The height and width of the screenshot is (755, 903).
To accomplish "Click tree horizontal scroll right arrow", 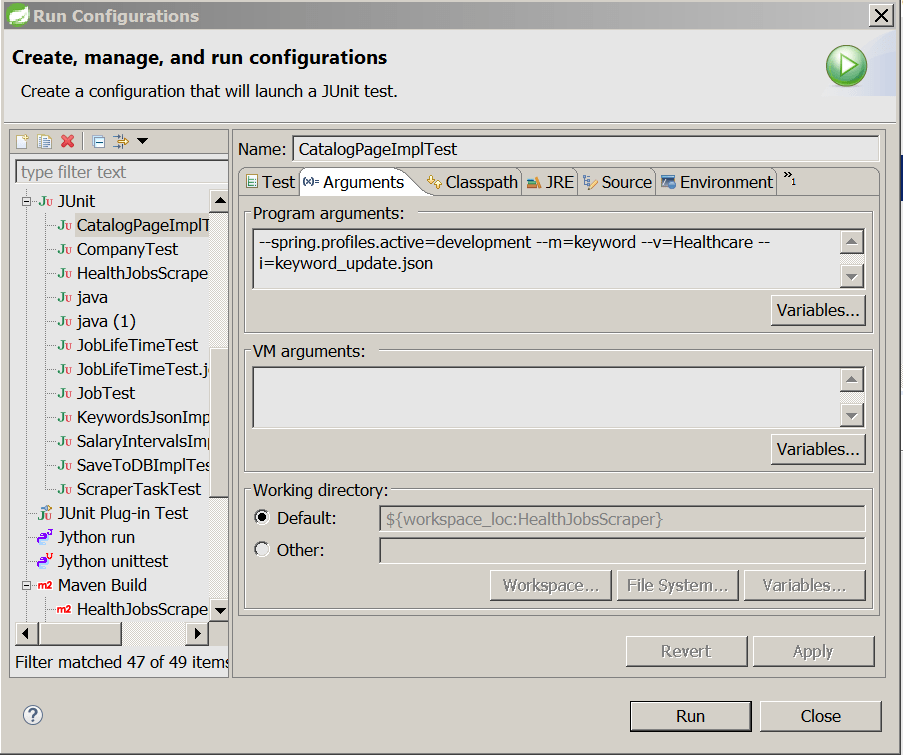I will click(197, 633).
